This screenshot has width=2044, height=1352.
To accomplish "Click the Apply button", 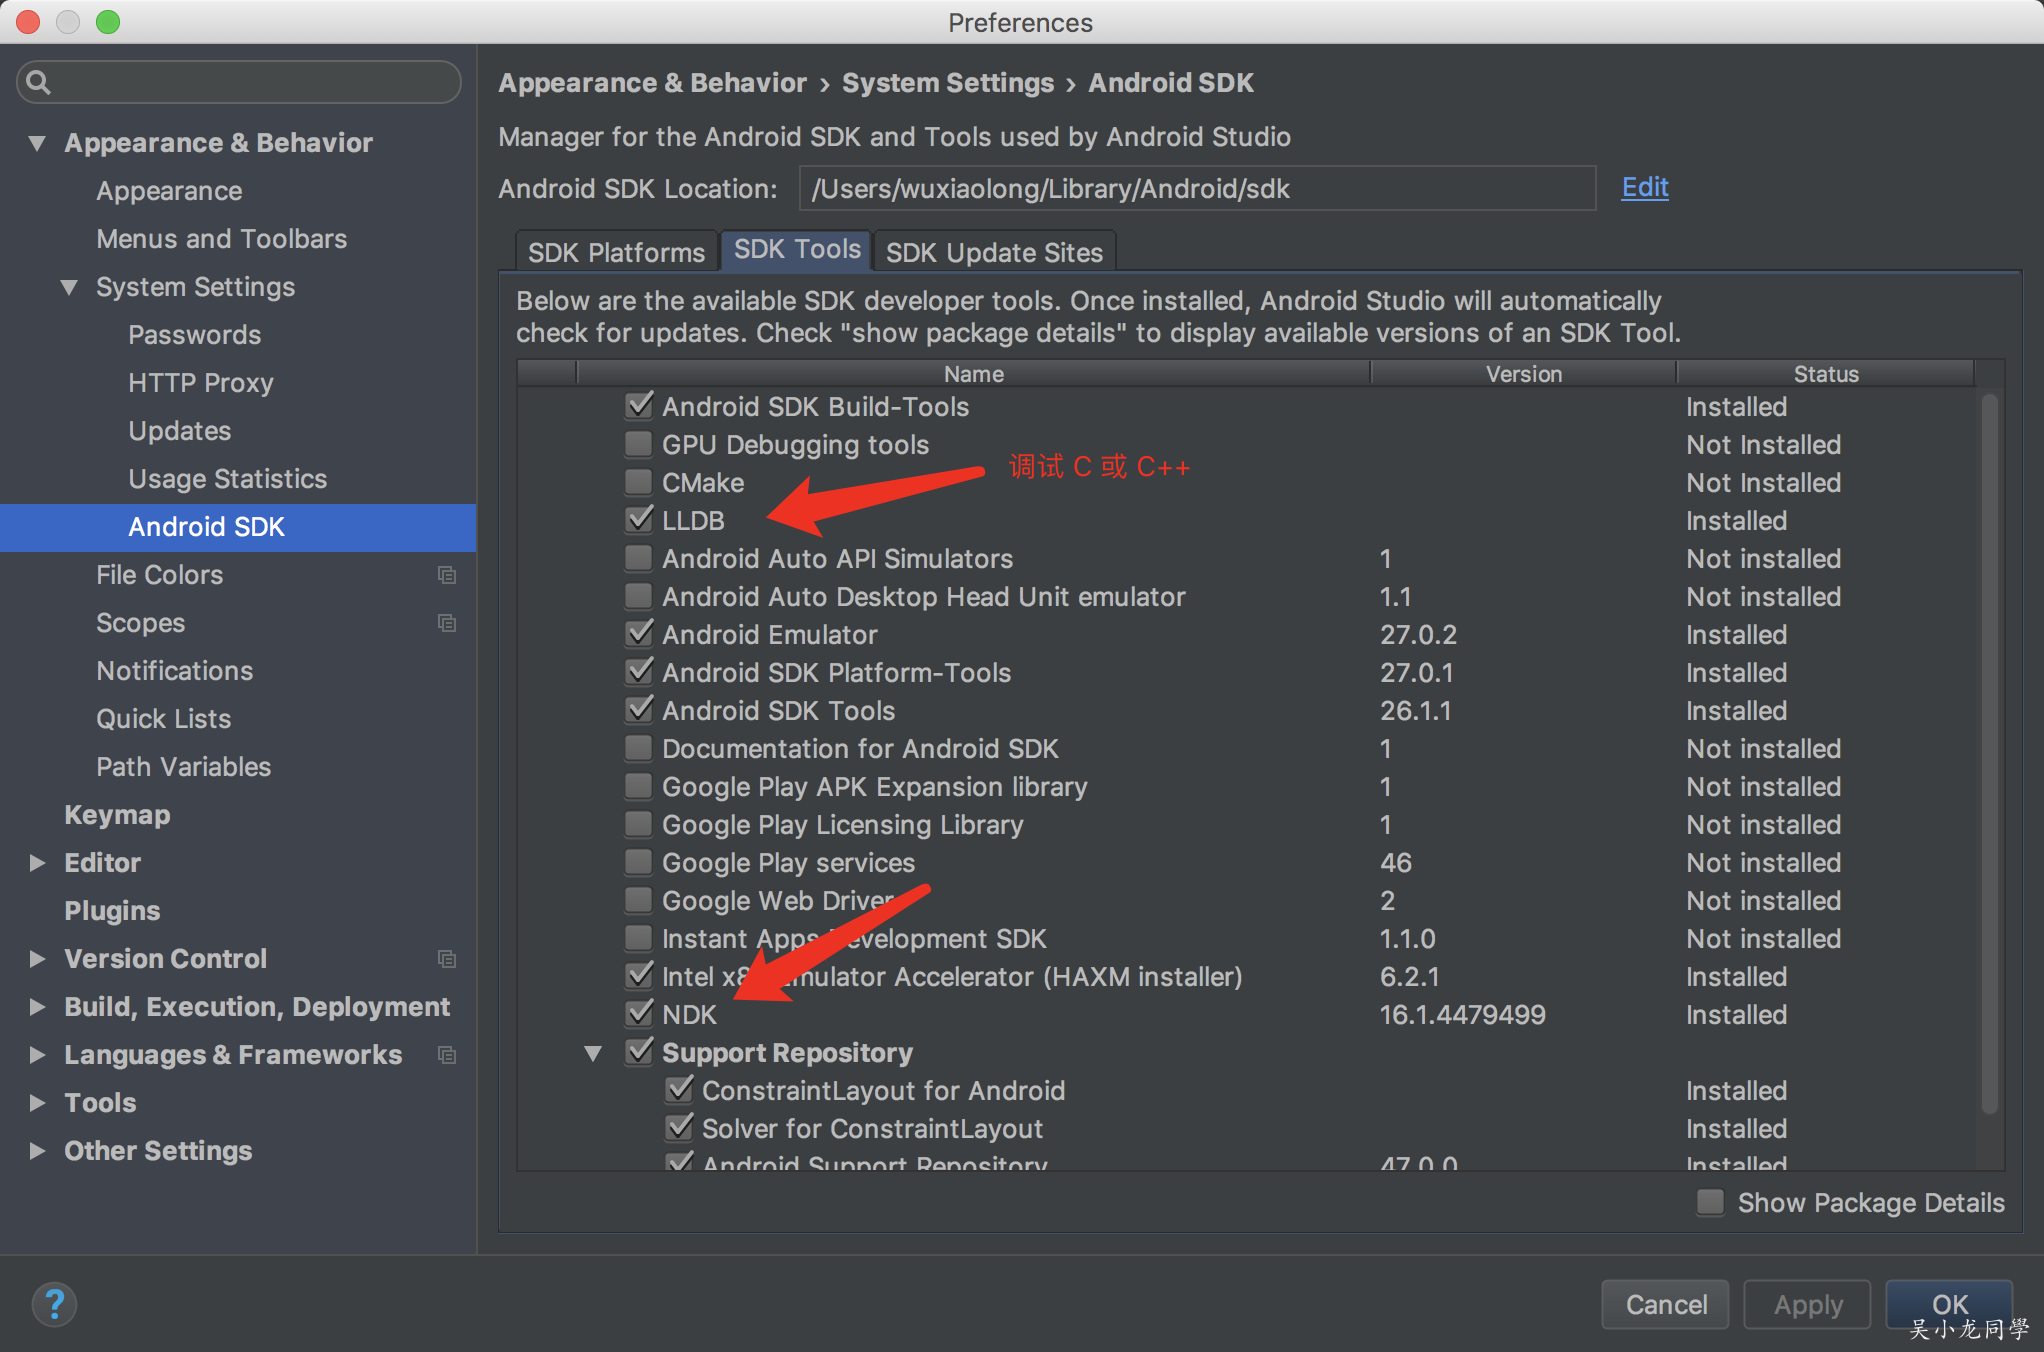I will tap(1808, 1304).
